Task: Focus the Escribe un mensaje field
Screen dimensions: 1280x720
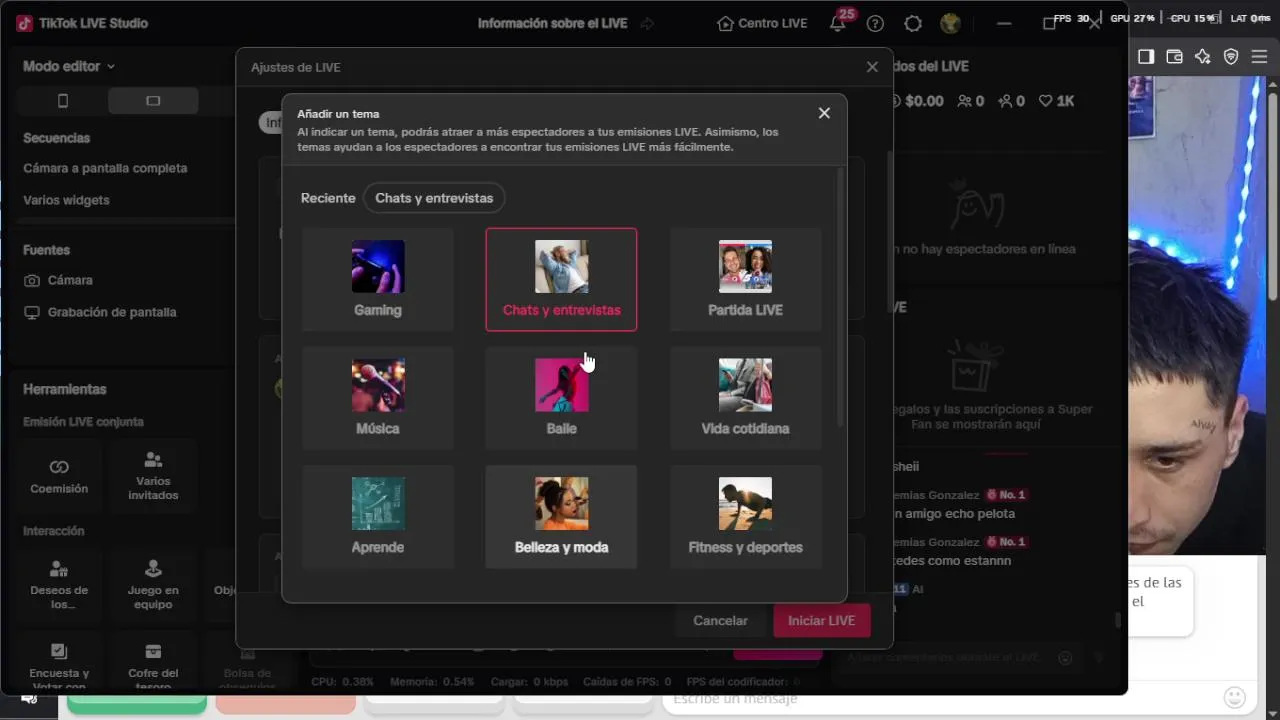Action: point(945,698)
